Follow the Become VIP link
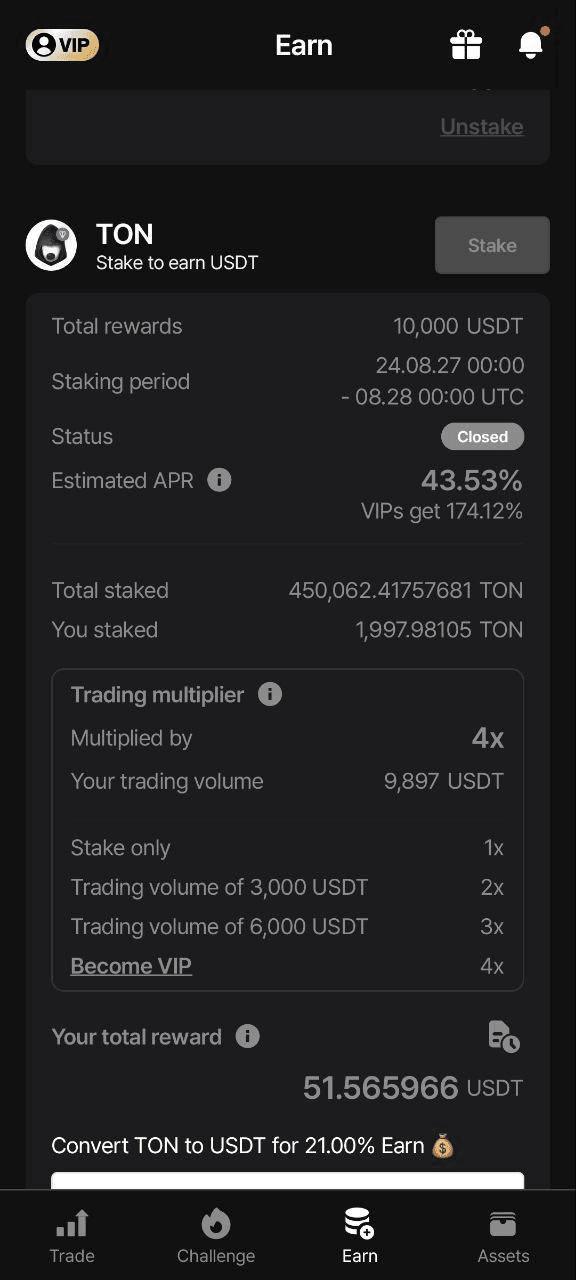Viewport: 576px width, 1280px height. [131, 966]
